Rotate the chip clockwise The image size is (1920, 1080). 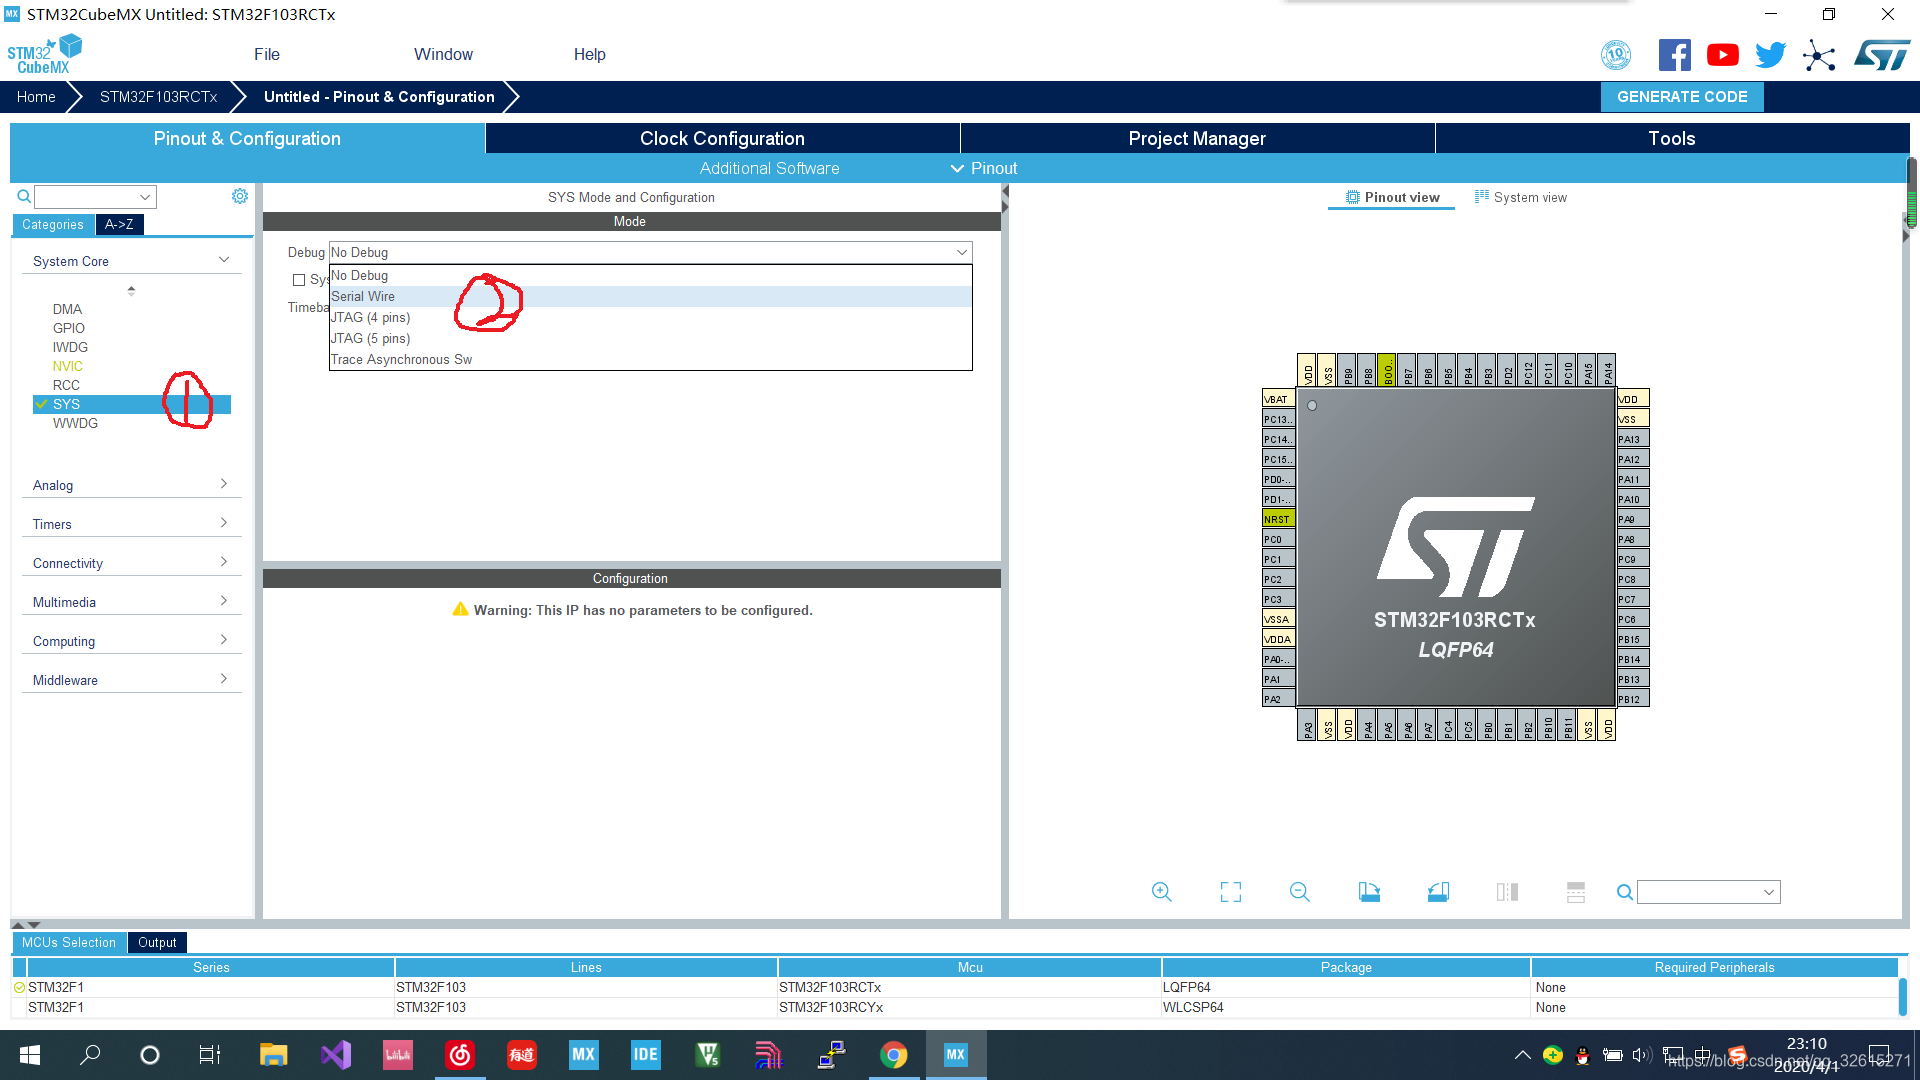pyautogui.click(x=1369, y=892)
